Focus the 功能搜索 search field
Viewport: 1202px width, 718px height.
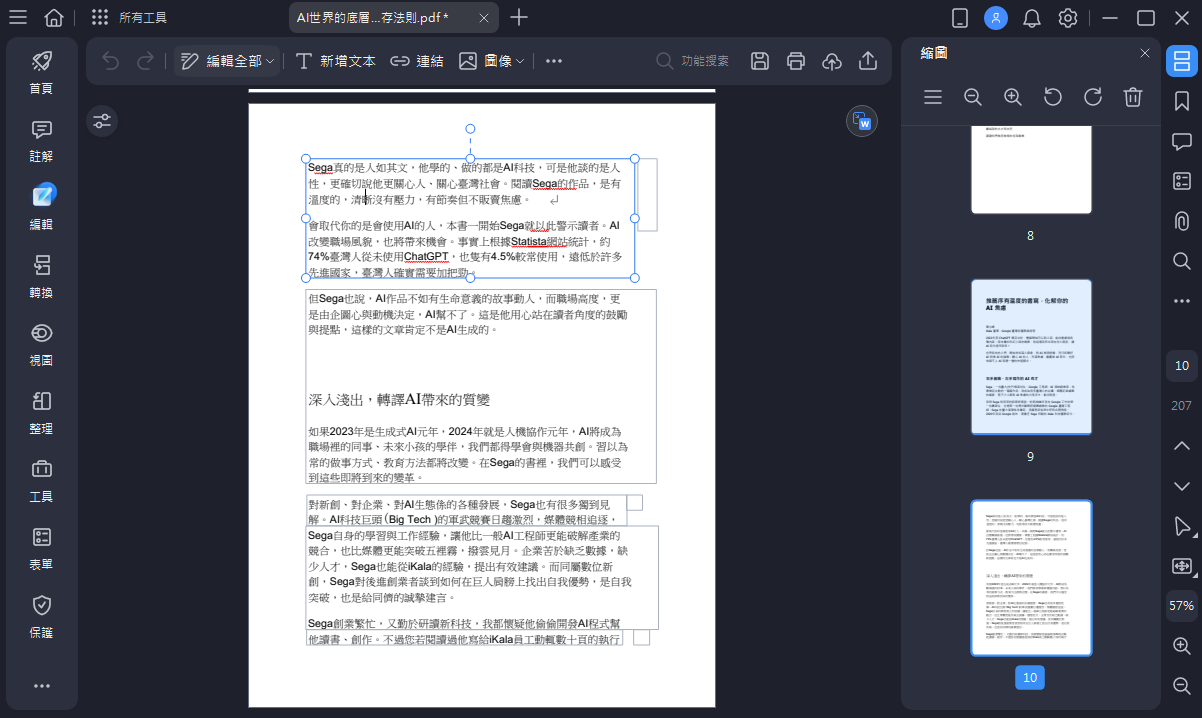pos(693,61)
